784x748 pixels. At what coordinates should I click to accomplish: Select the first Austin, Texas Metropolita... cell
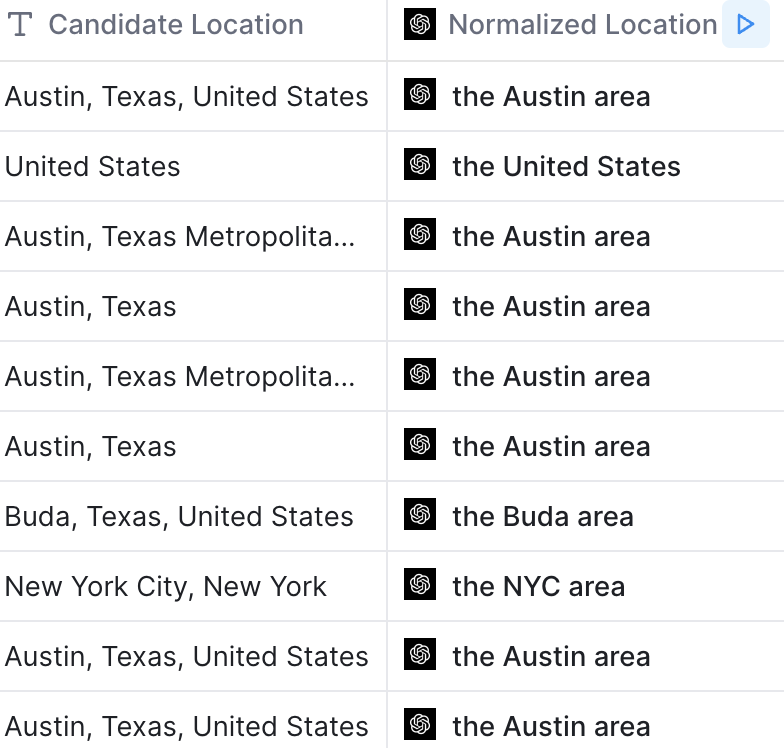coord(193,236)
